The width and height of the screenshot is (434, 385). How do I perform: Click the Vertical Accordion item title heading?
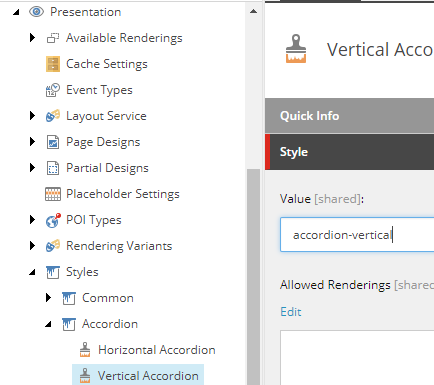pyautogui.click(x=380, y=50)
